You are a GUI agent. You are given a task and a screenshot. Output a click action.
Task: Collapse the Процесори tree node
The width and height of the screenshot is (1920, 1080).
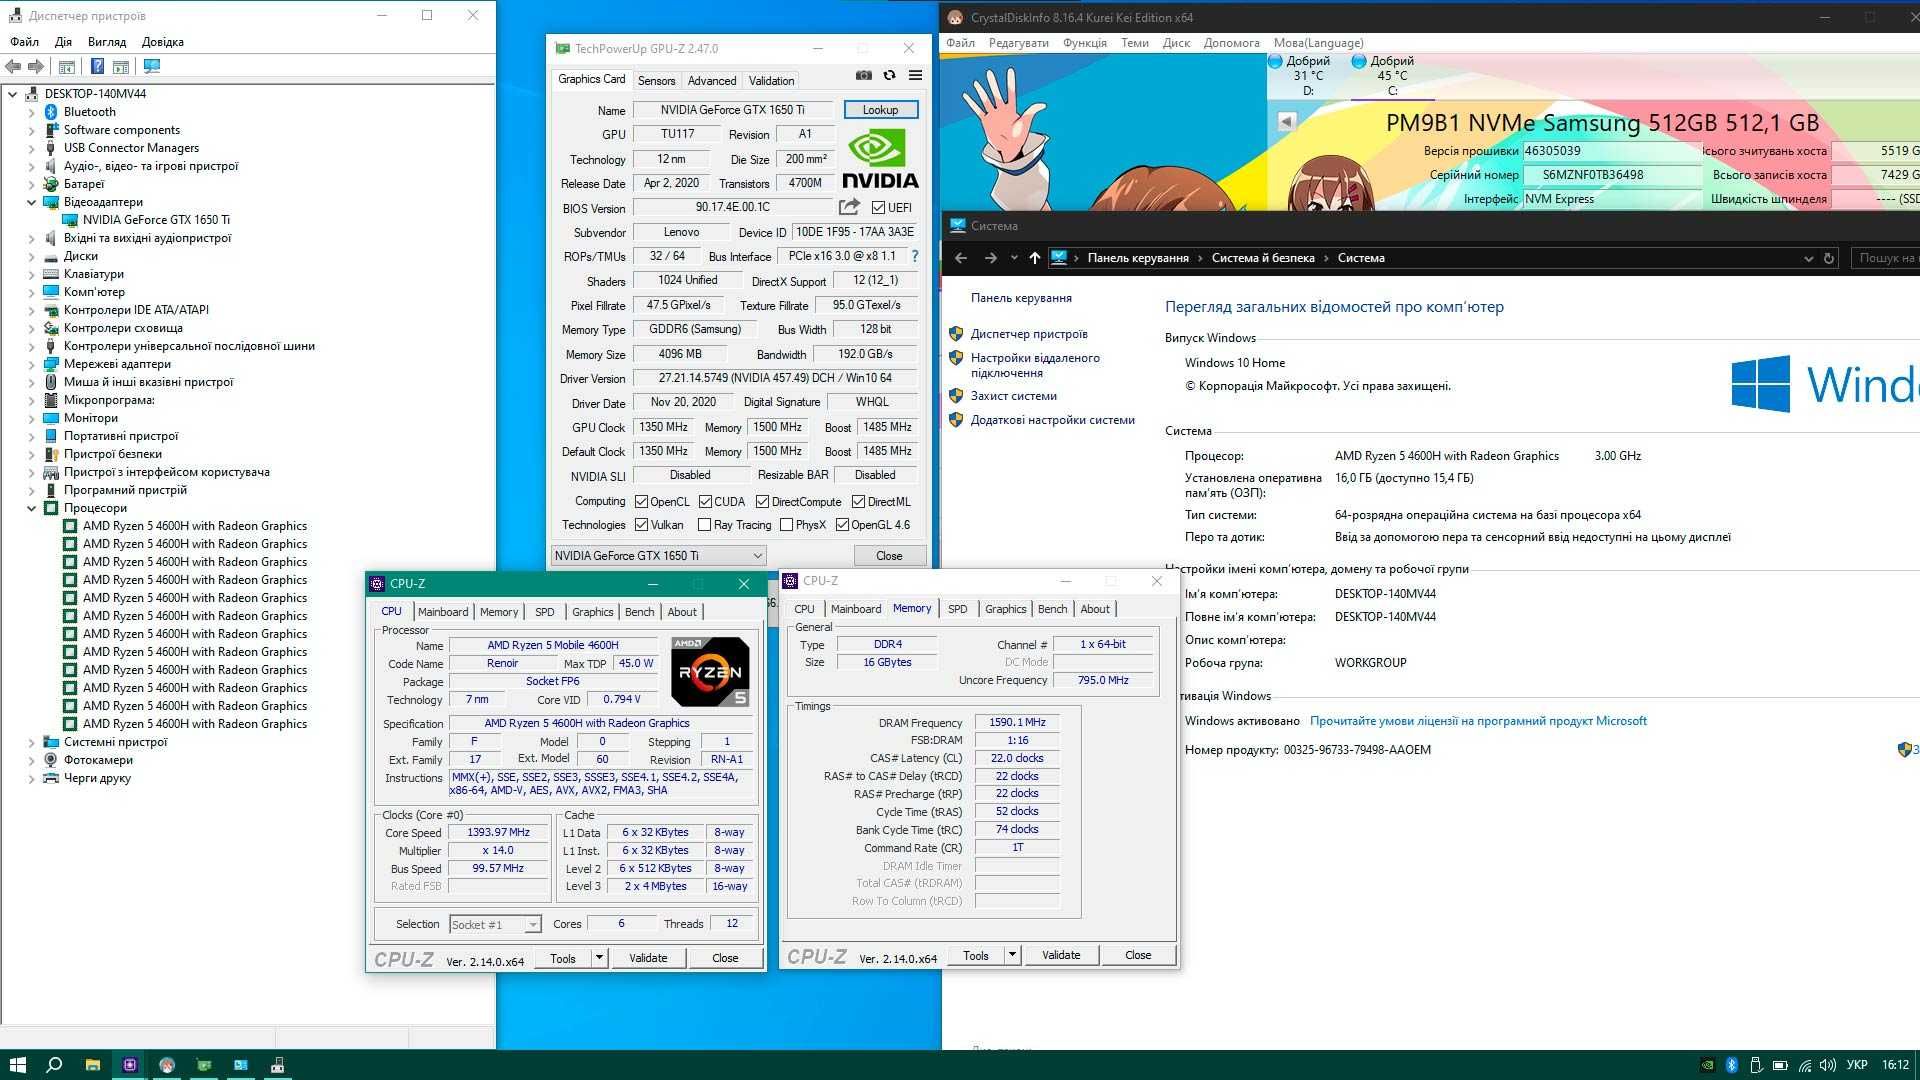[x=31, y=508]
